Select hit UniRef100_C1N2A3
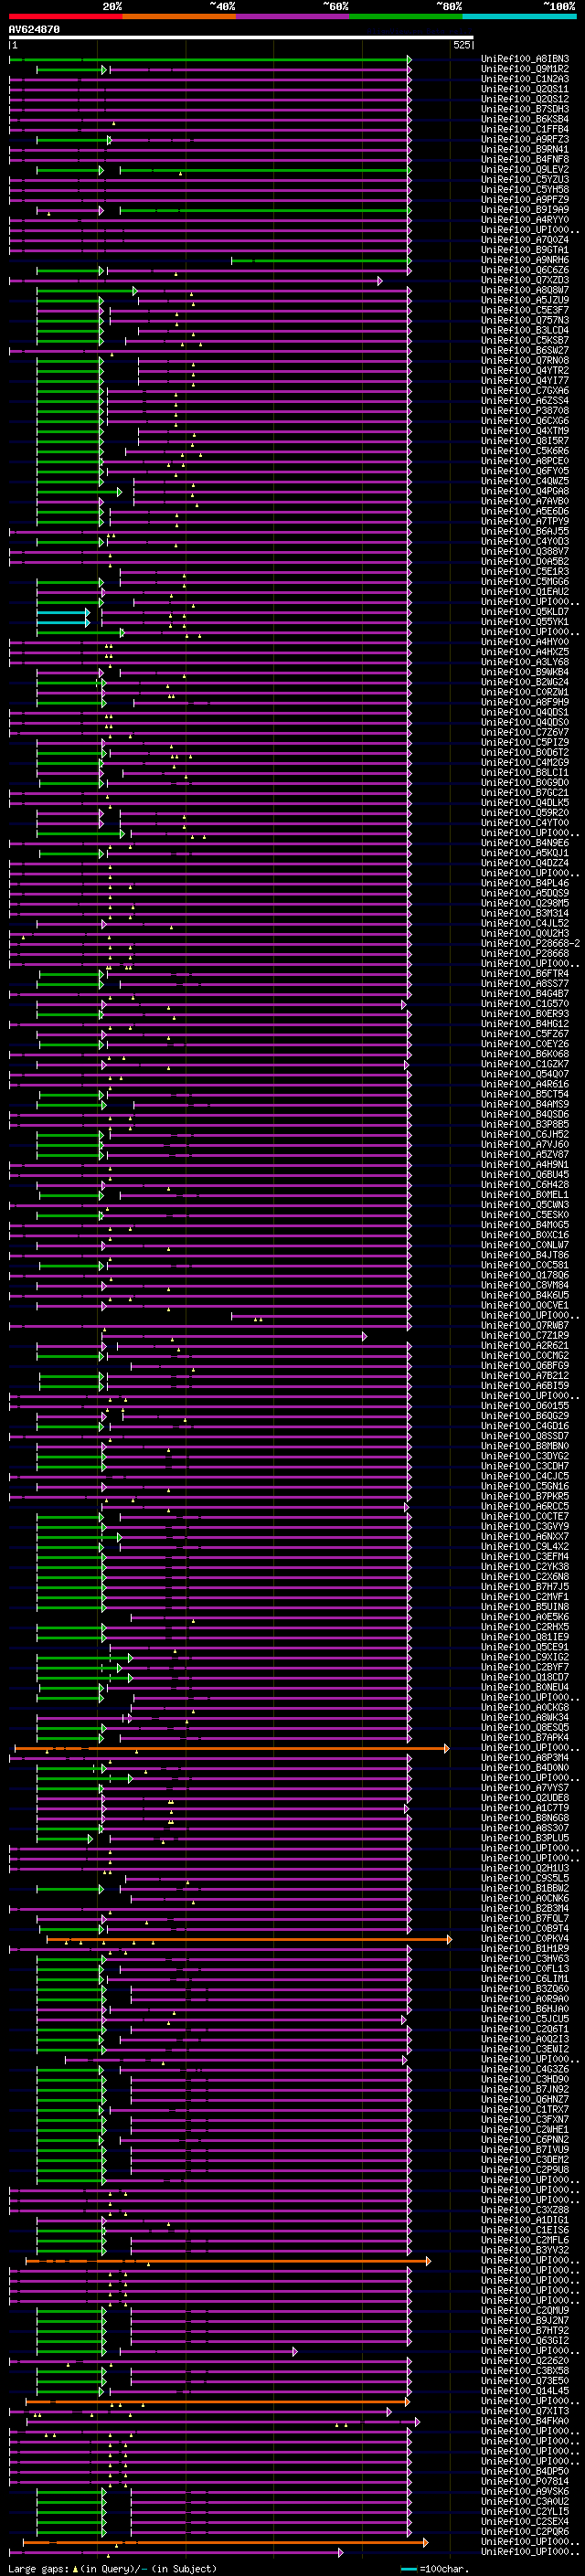 (525, 79)
